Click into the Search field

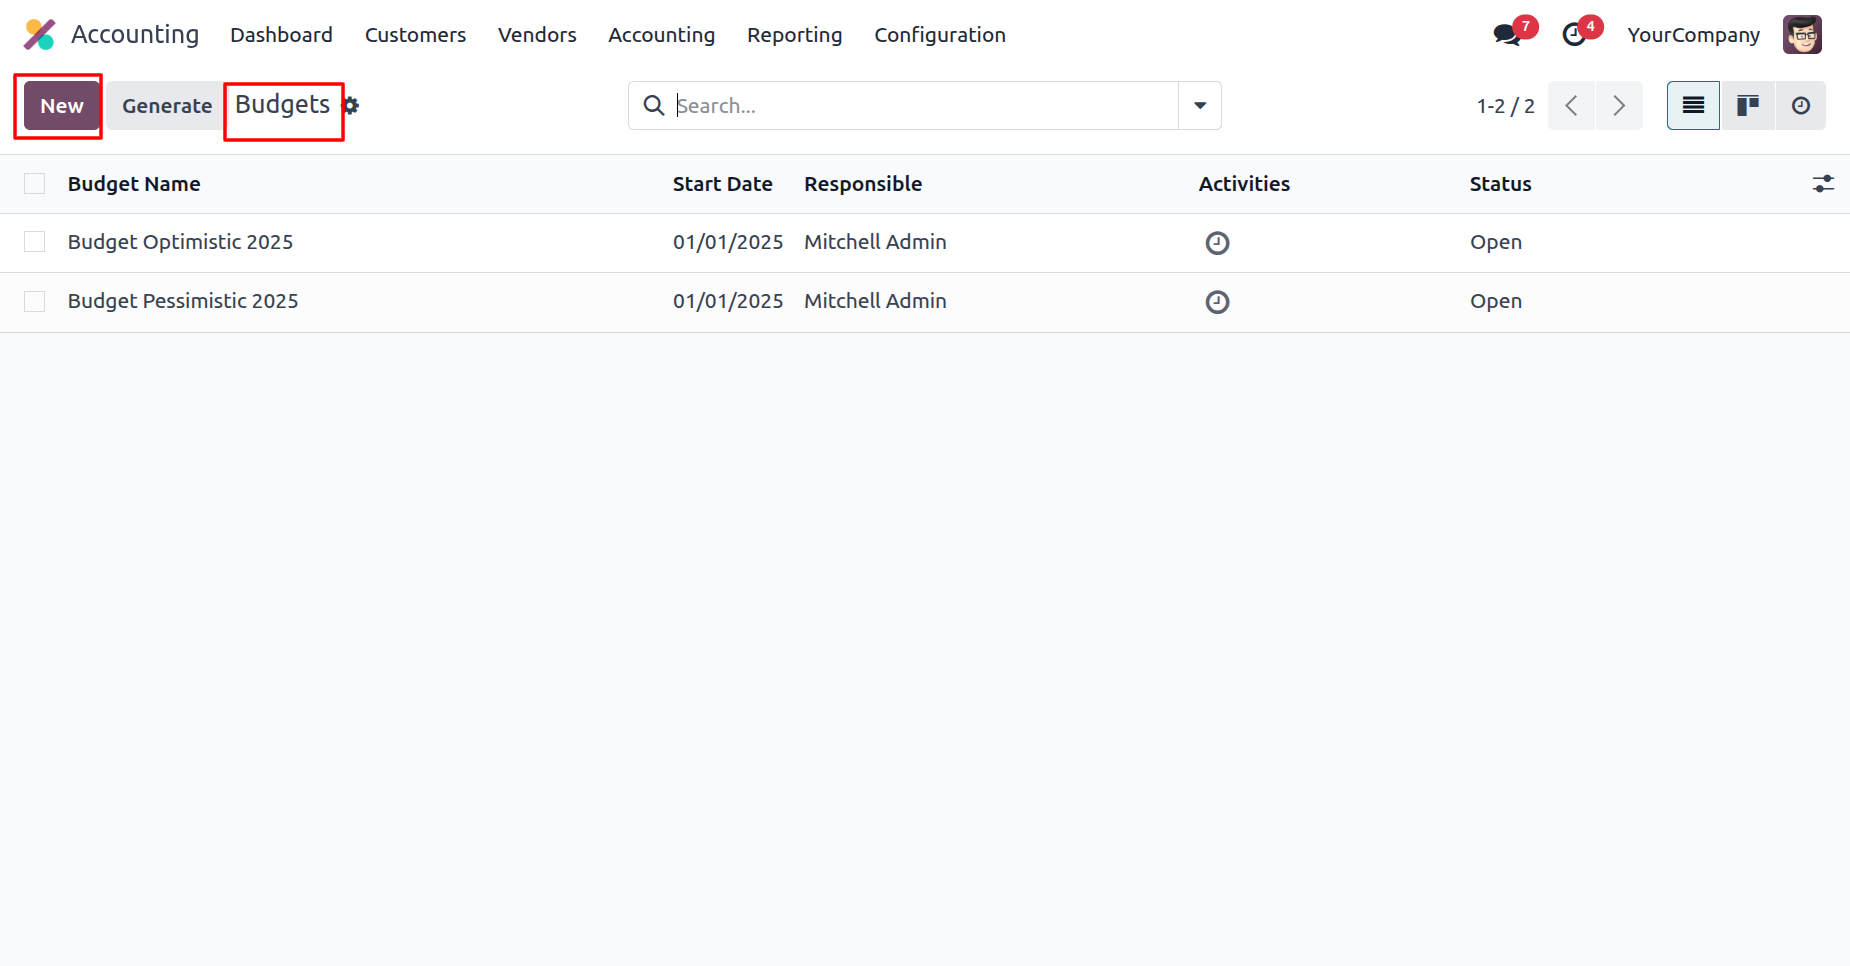[920, 106]
